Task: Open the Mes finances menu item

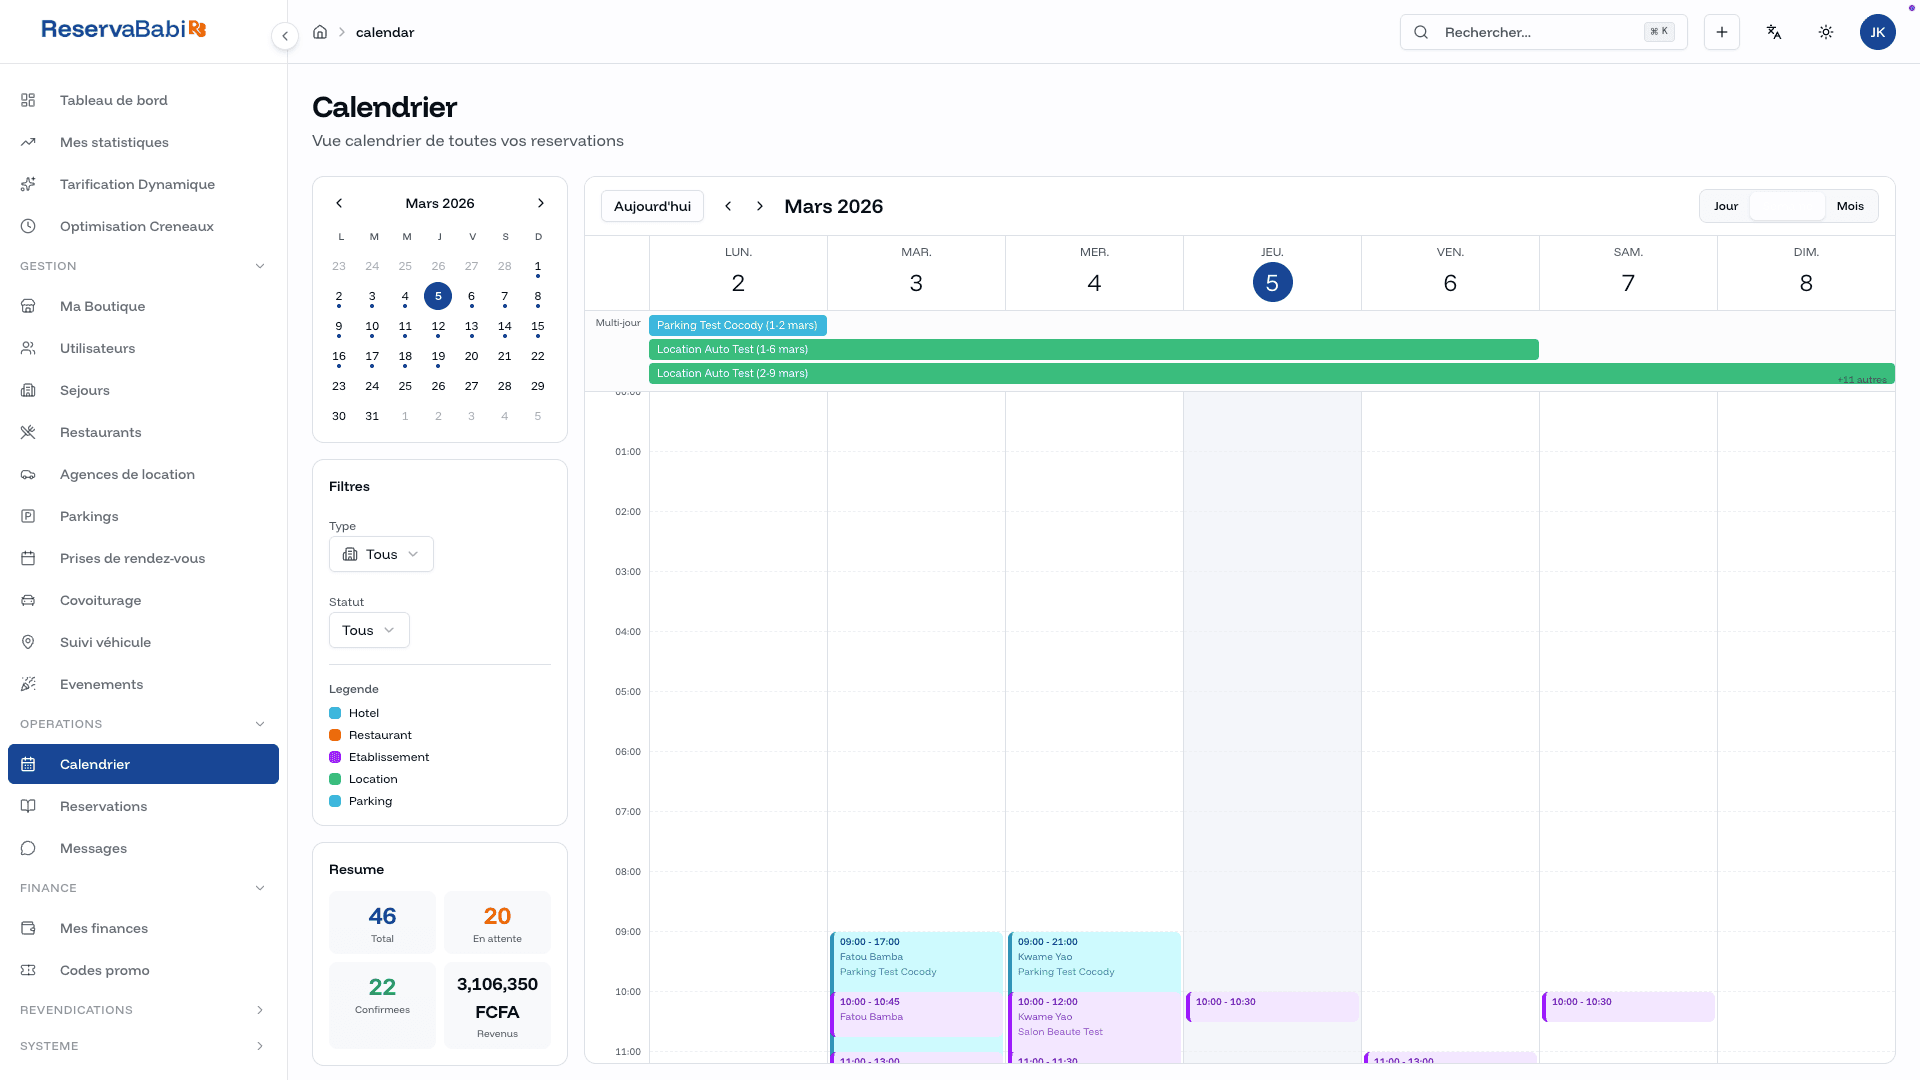Action: coord(104,928)
